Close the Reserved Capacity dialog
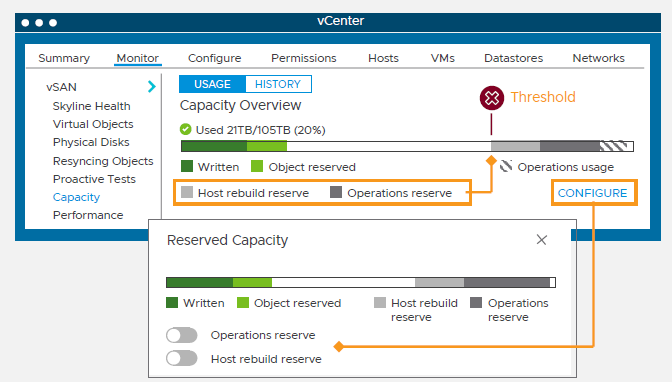 pyautogui.click(x=542, y=240)
